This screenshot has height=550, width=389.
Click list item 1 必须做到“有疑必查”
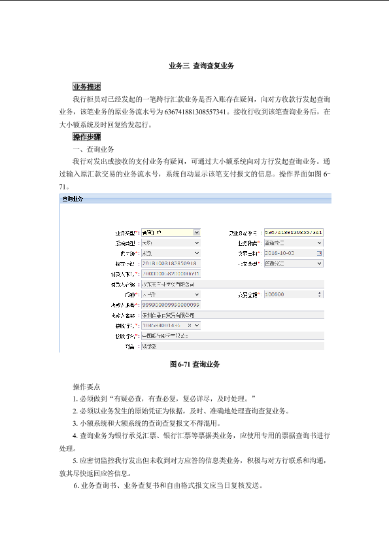tap(164, 399)
